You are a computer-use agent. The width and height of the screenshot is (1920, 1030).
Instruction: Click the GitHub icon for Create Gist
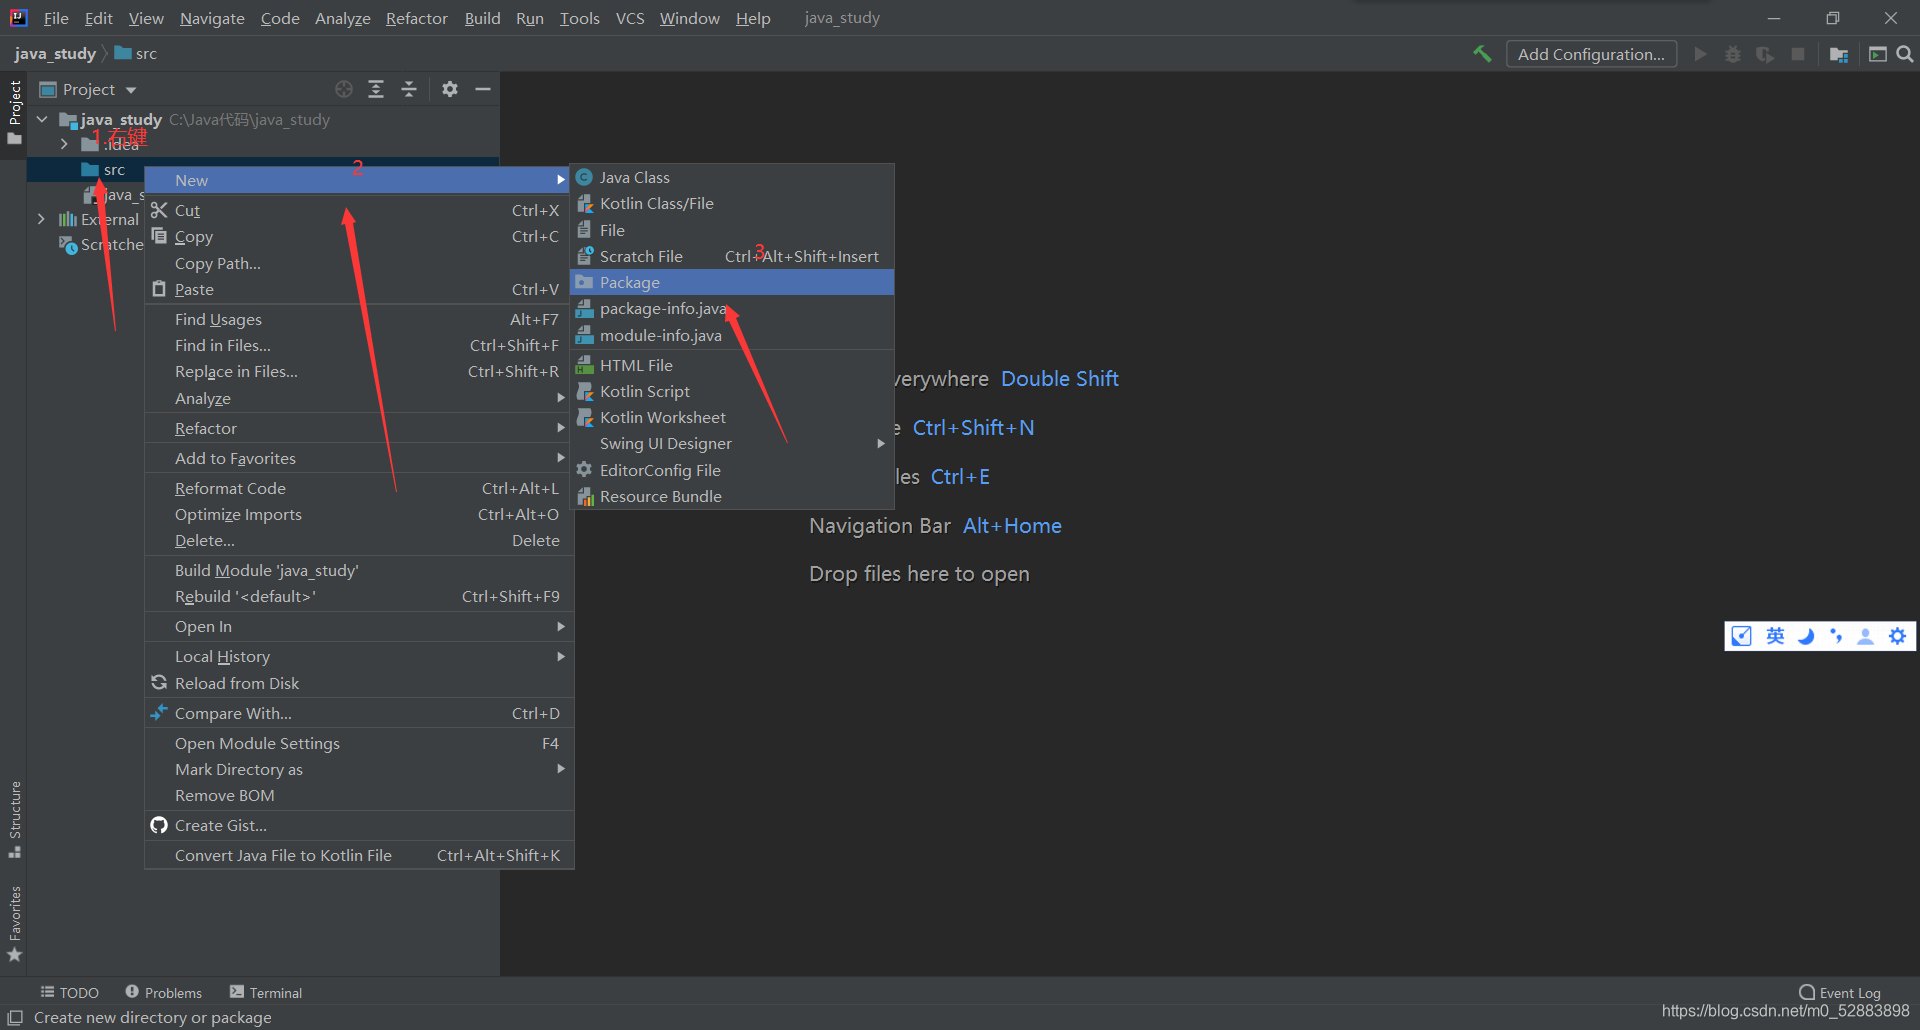coord(159,825)
